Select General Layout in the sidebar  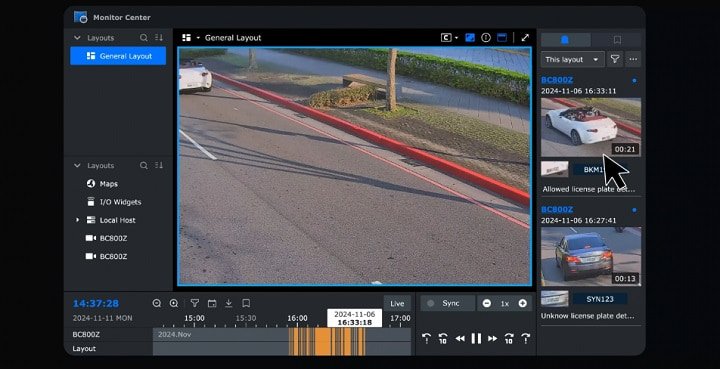click(118, 56)
